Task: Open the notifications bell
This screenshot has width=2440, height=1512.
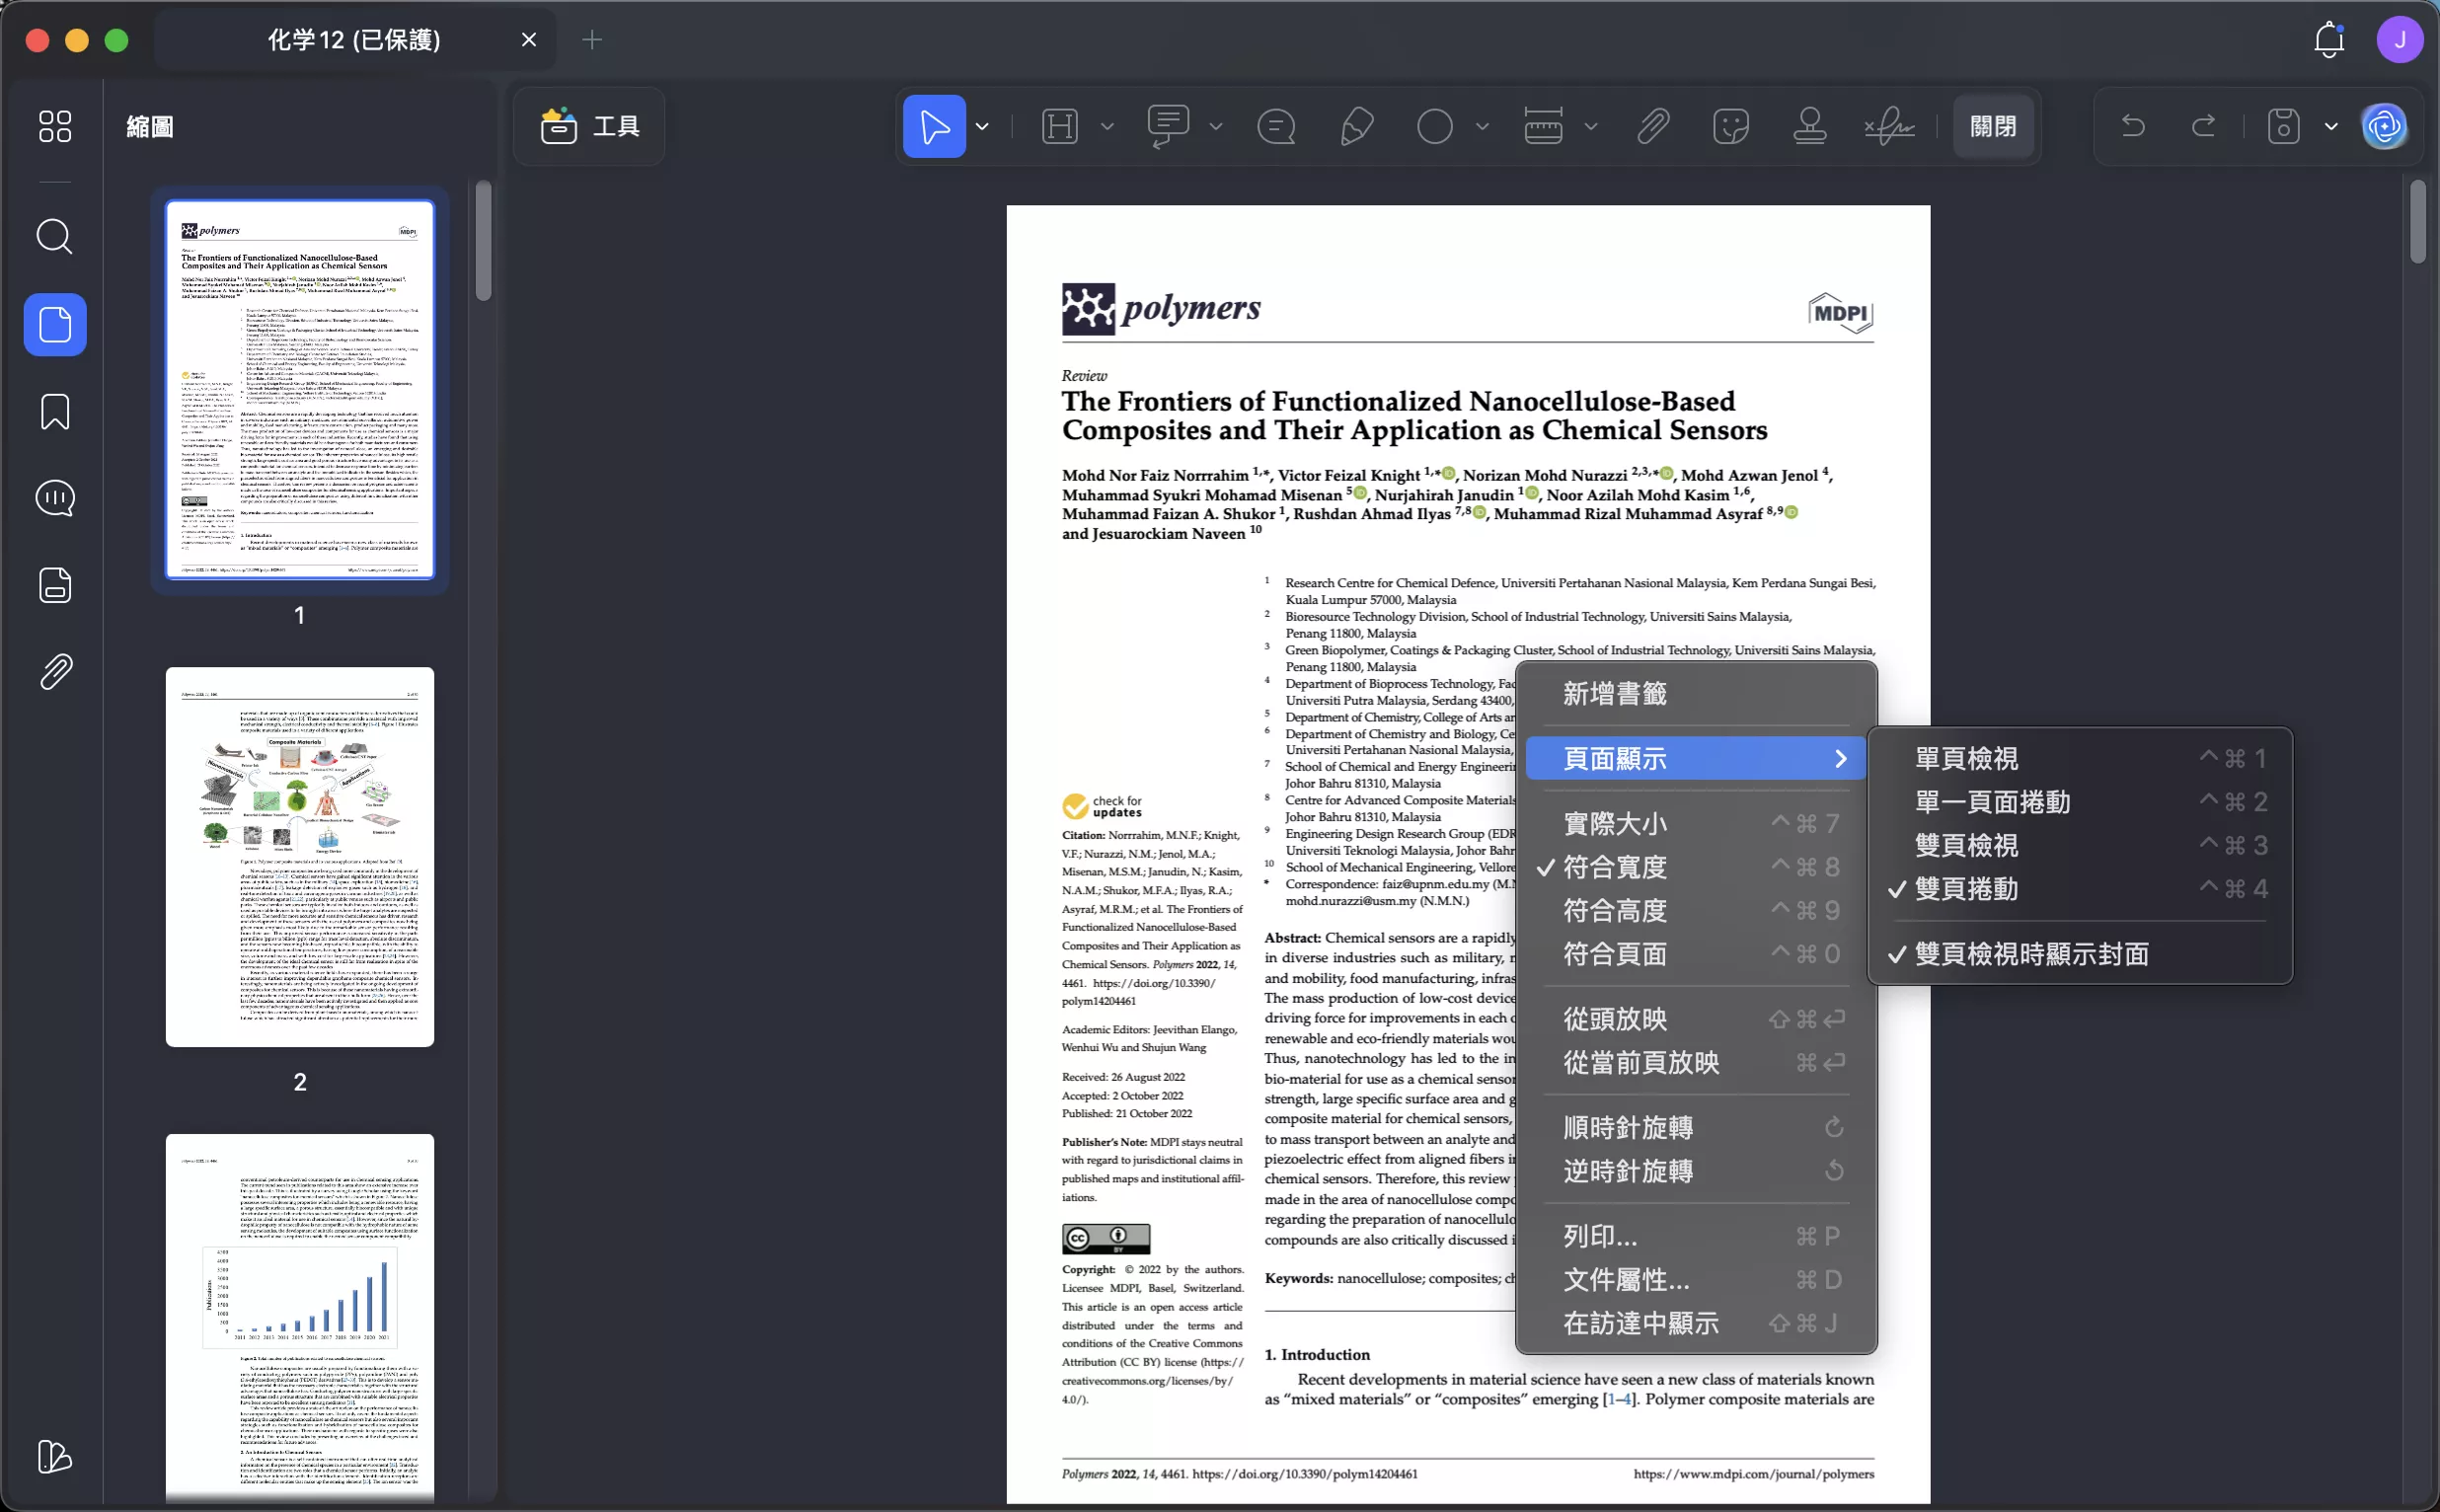Action: [2329, 40]
